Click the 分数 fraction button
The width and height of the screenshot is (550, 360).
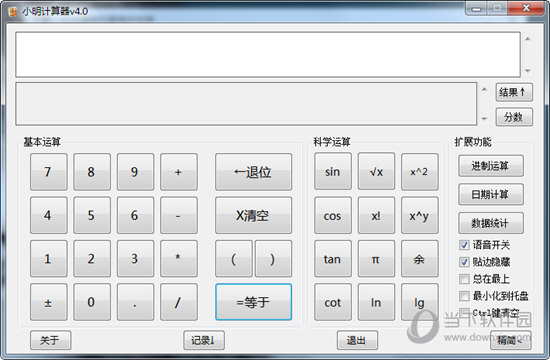[514, 117]
